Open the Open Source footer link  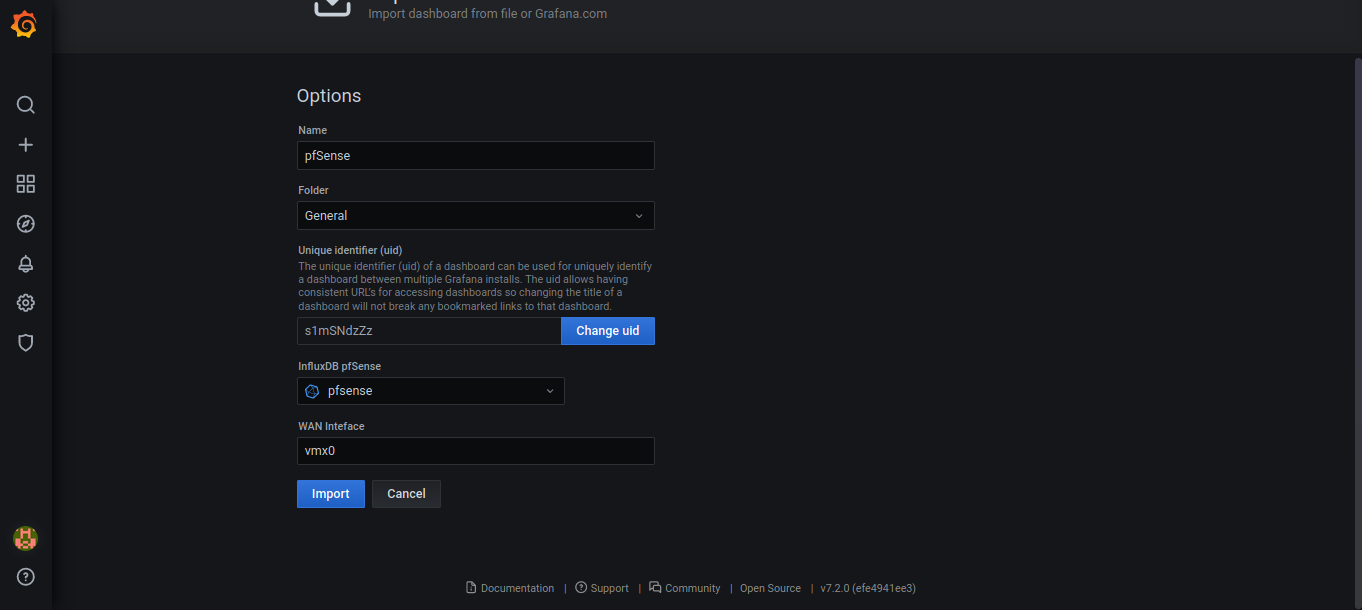pos(770,588)
